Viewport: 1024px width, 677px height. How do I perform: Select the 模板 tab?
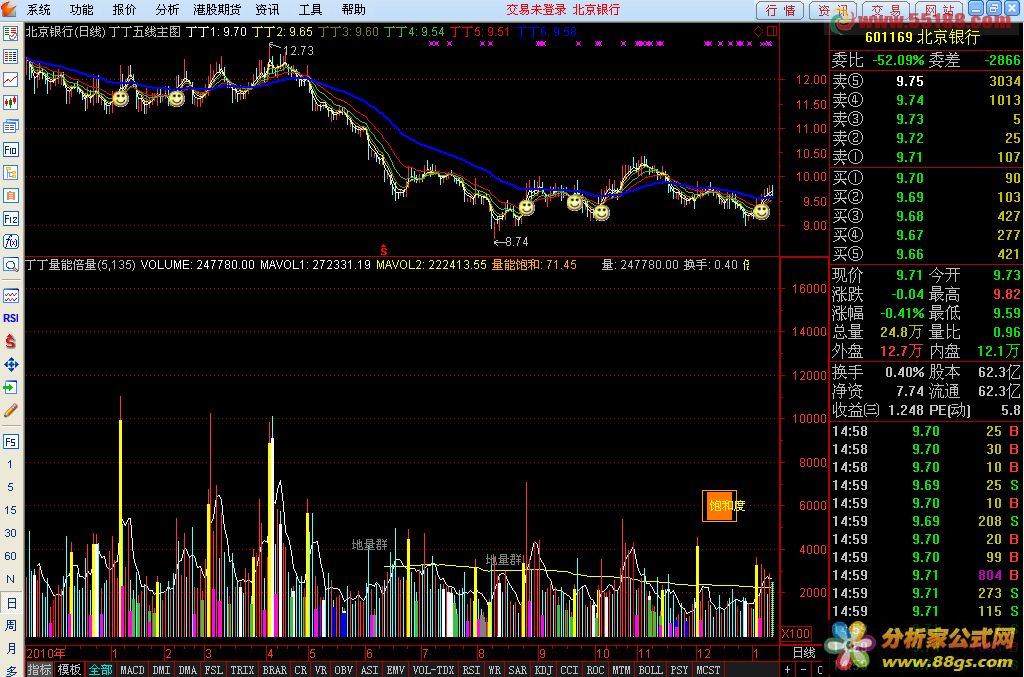(x=69, y=670)
